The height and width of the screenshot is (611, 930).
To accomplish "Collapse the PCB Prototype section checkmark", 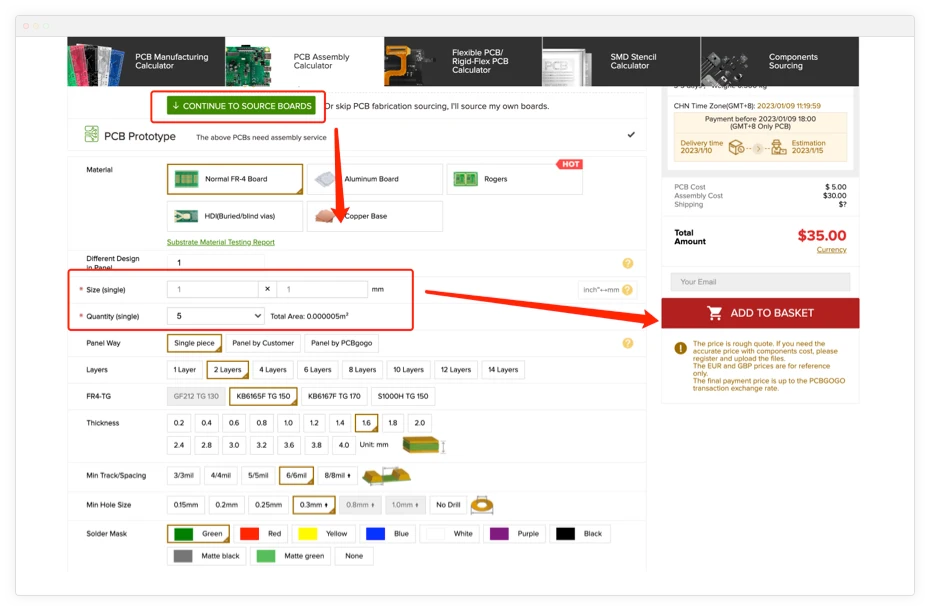I will (631, 135).
